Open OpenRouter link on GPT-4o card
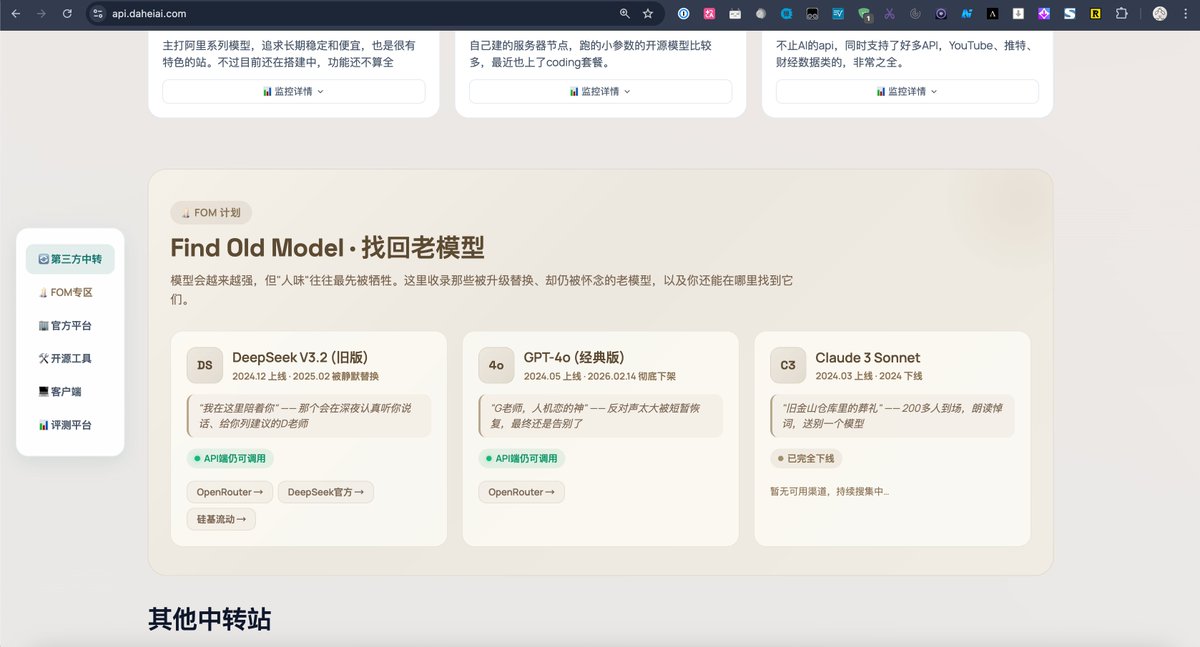This screenshot has width=1200, height=647. 521,492
